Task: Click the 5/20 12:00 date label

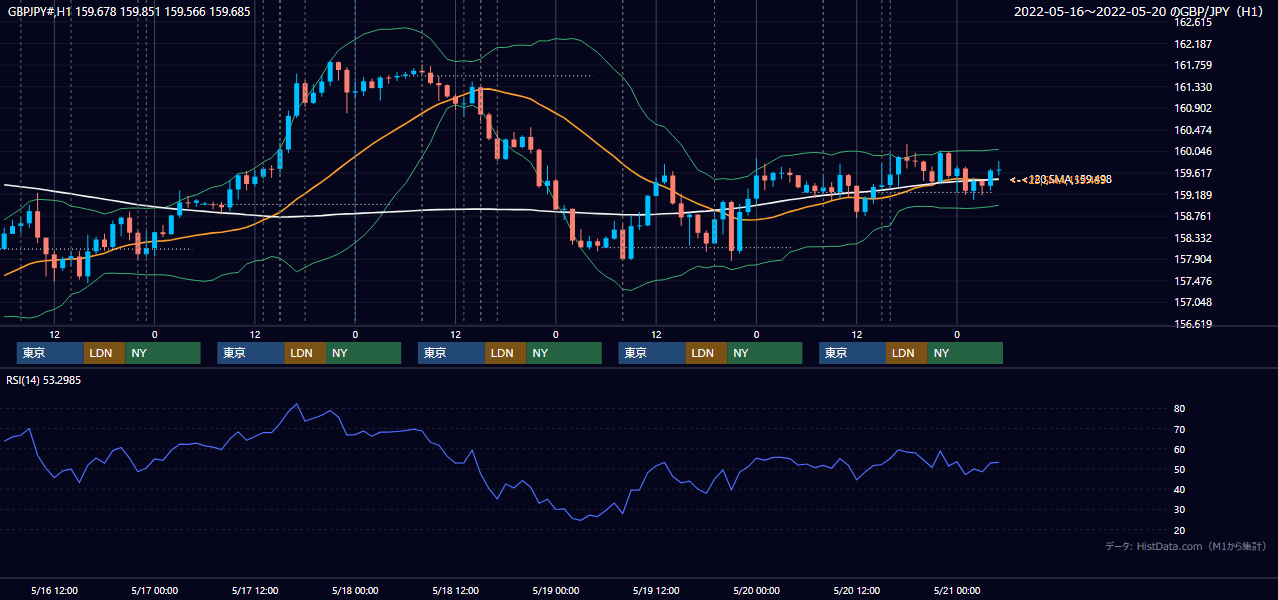Action: click(x=857, y=591)
